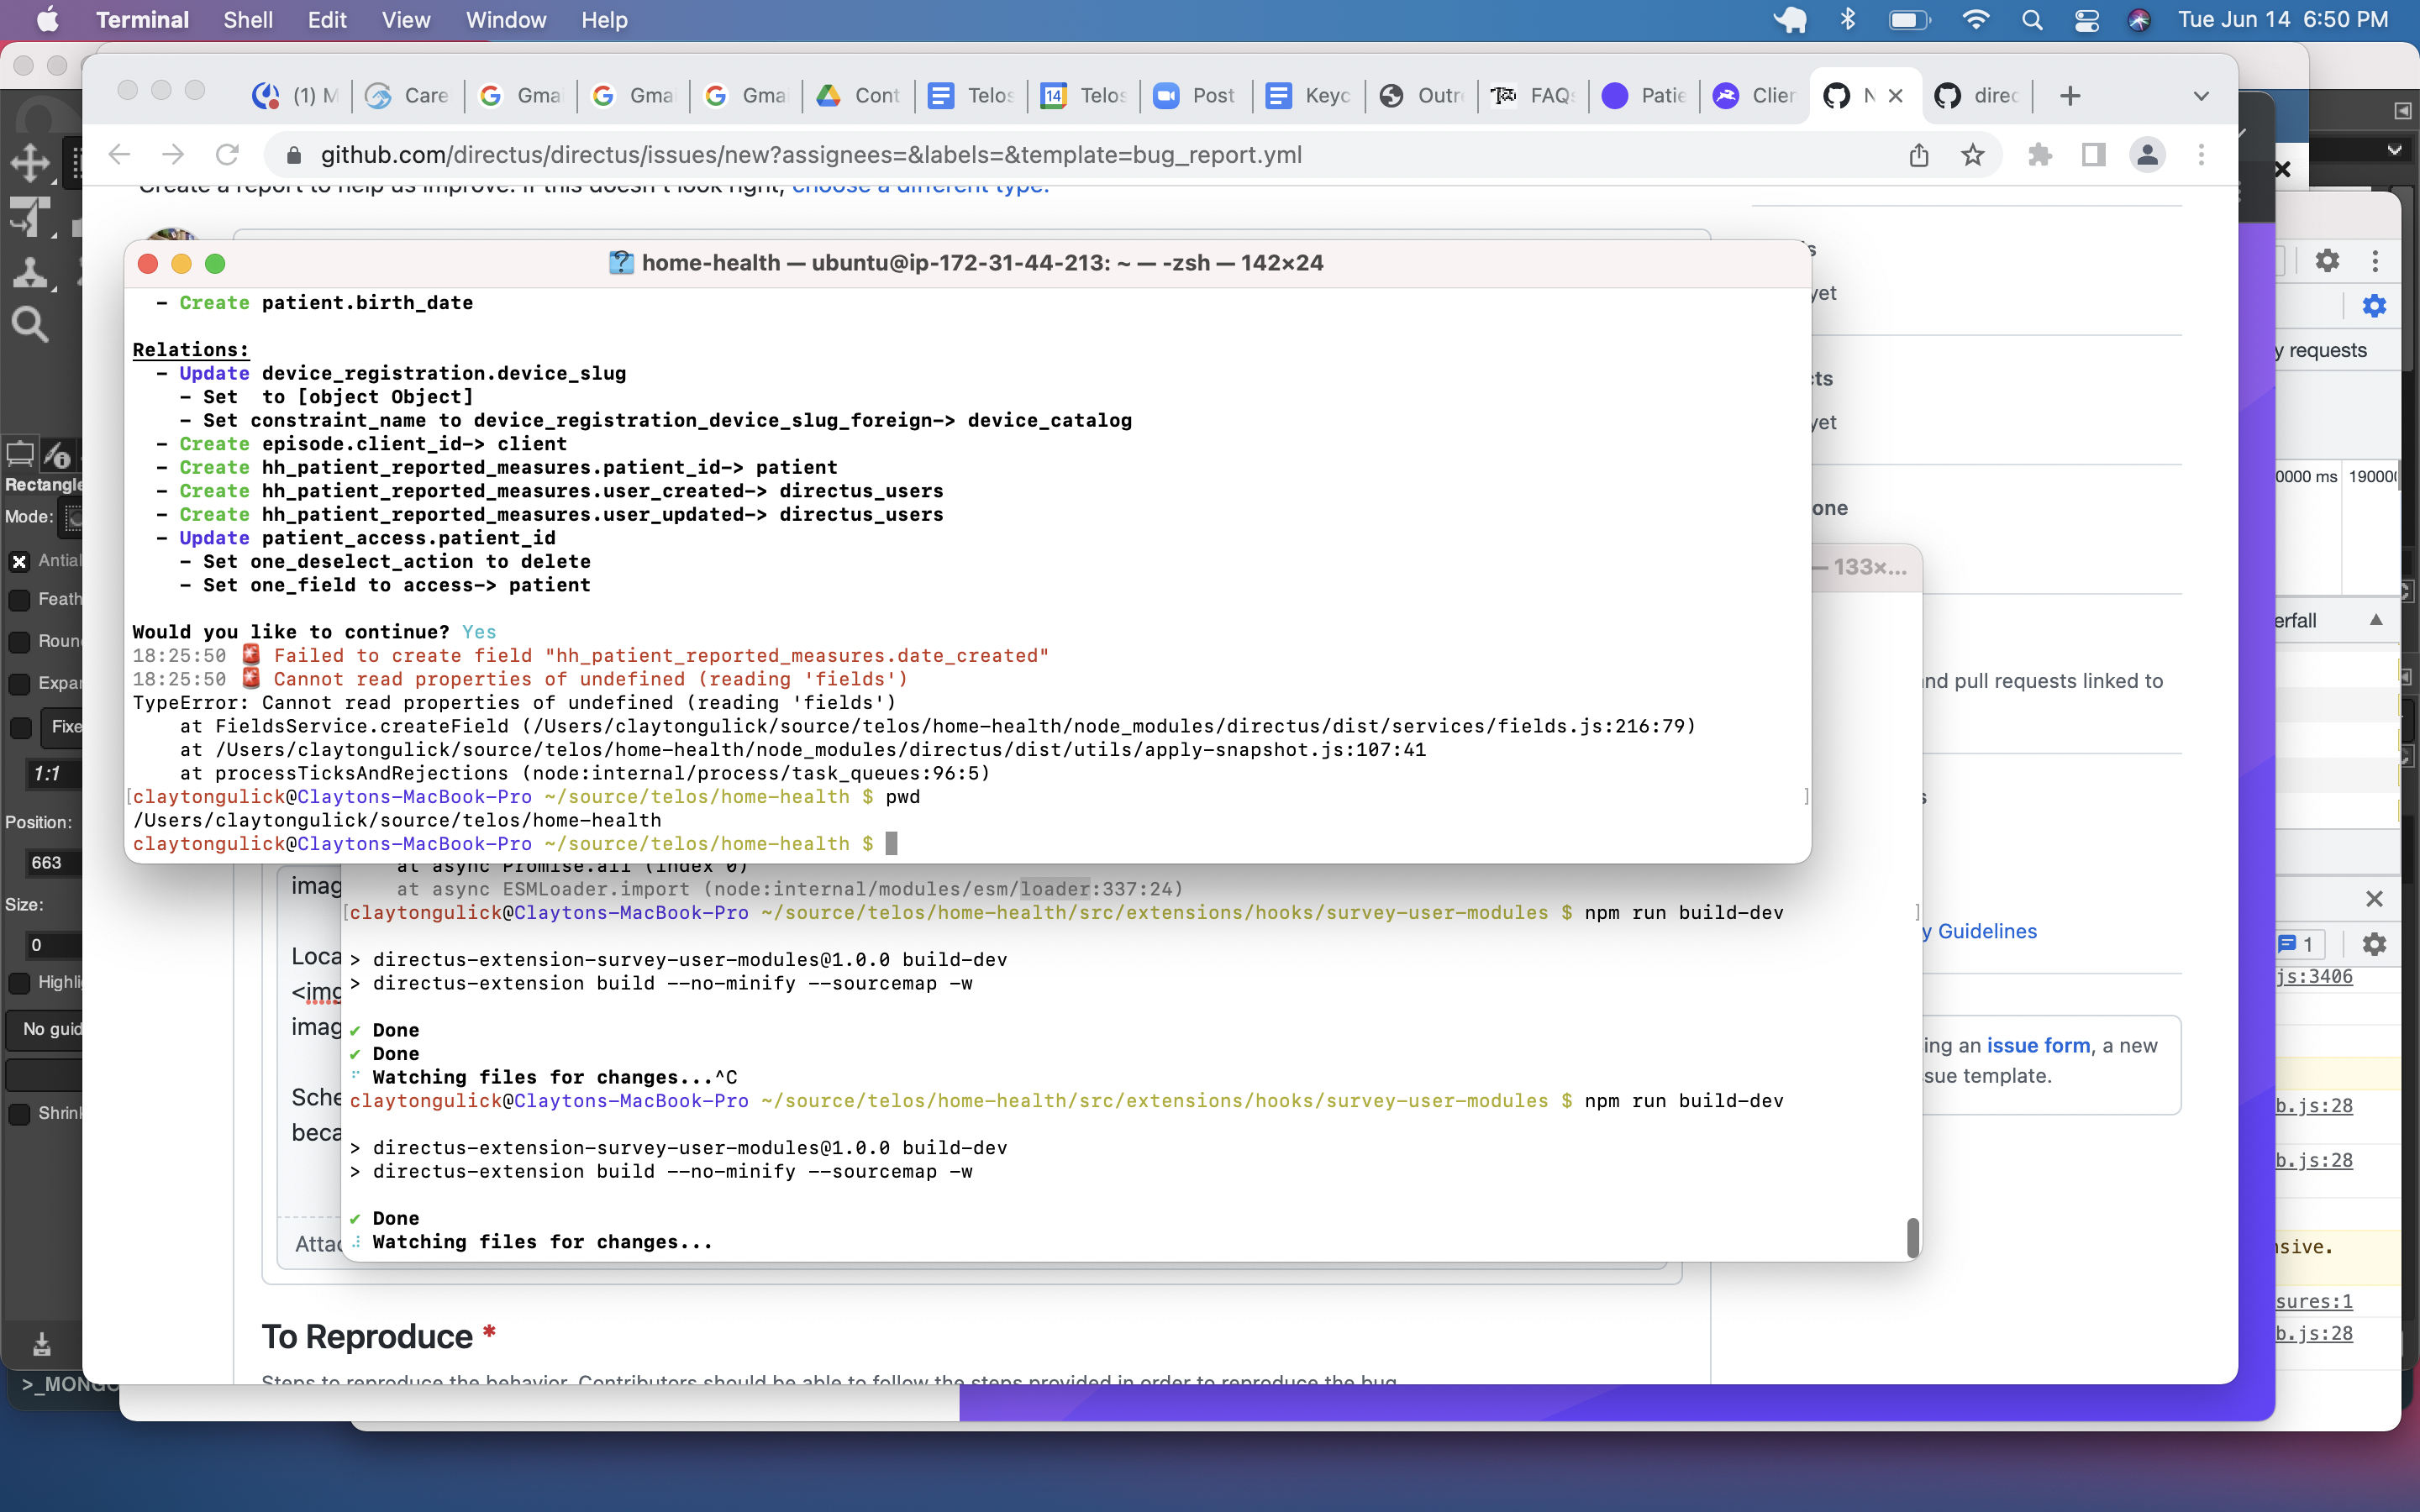Click the macOS clock in menu bar
2420x1512 pixels.
(x=2282, y=20)
